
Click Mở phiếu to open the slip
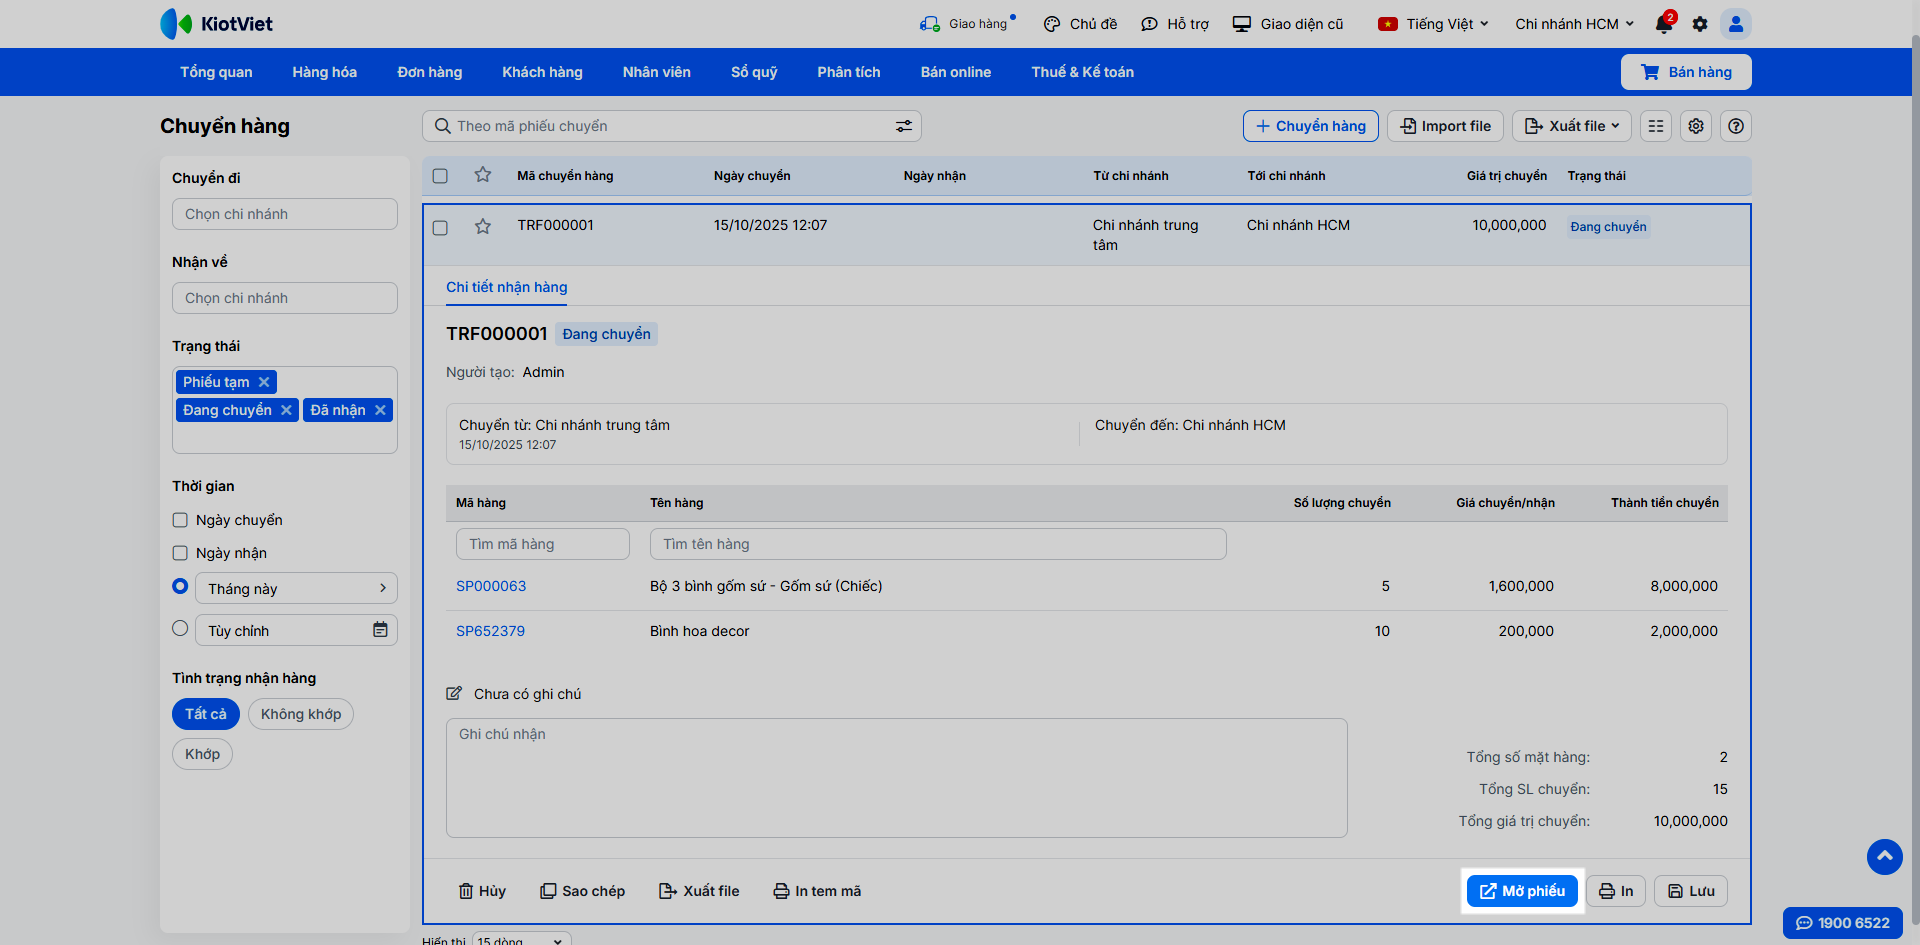click(x=1522, y=891)
